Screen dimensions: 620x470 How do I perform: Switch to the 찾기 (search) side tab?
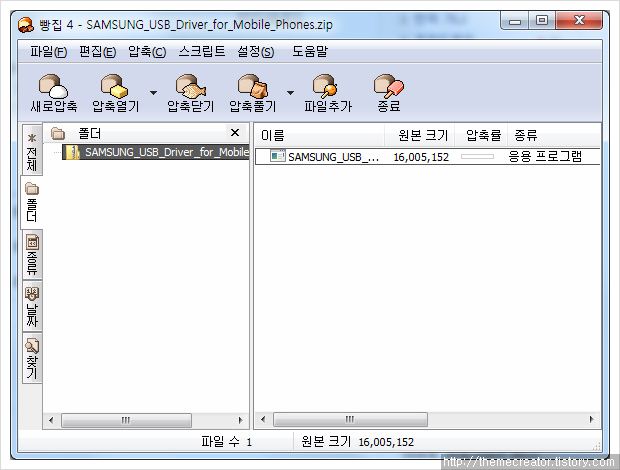[32, 358]
